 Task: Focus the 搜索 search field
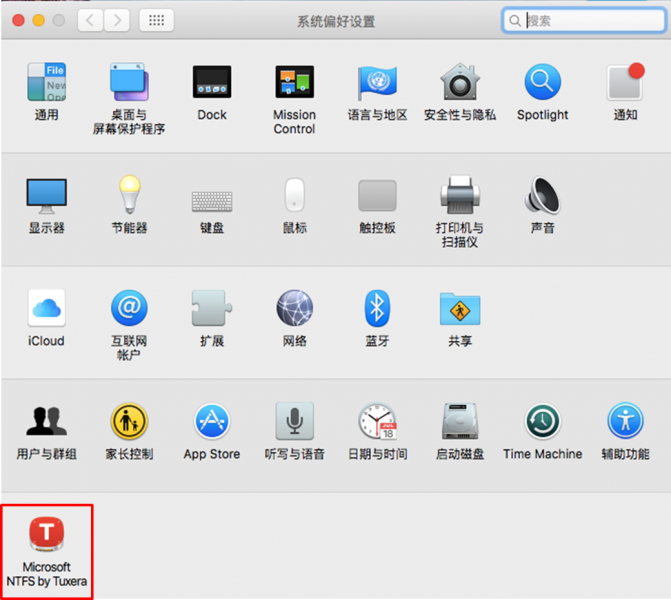coord(584,20)
